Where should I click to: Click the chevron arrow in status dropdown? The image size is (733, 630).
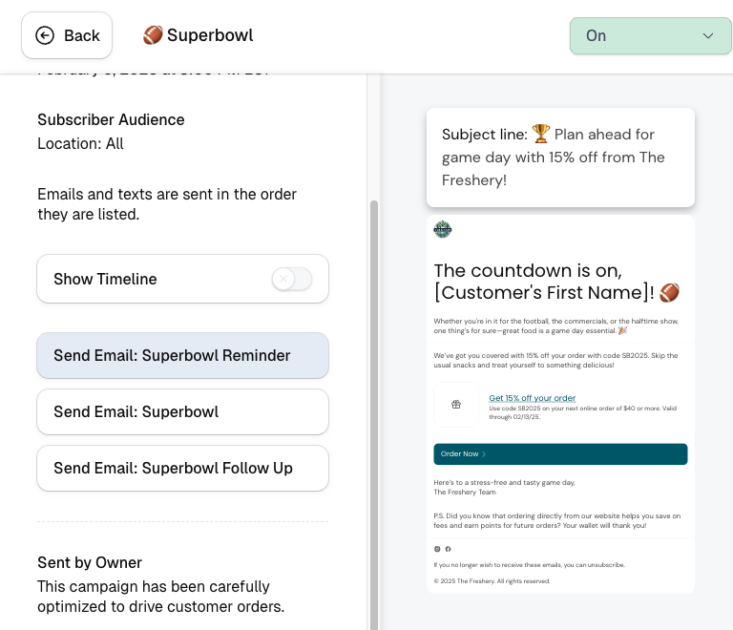click(708, 36)
